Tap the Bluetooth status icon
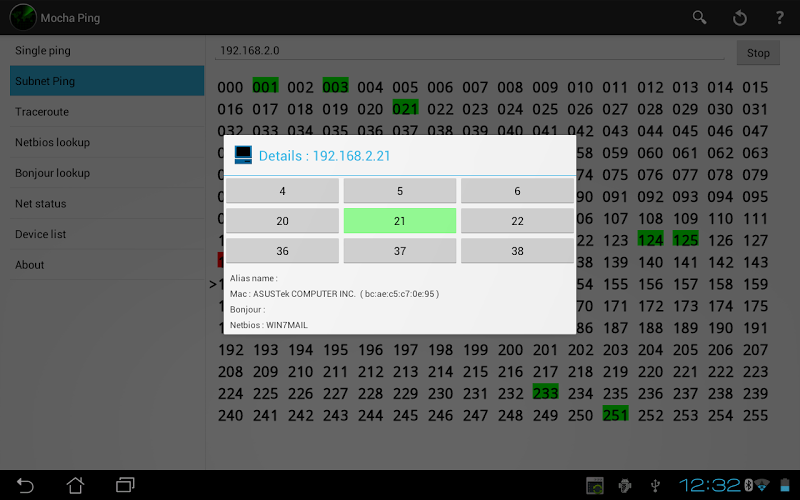Viewport: 800px width, 500px height. tap(748, 485)
